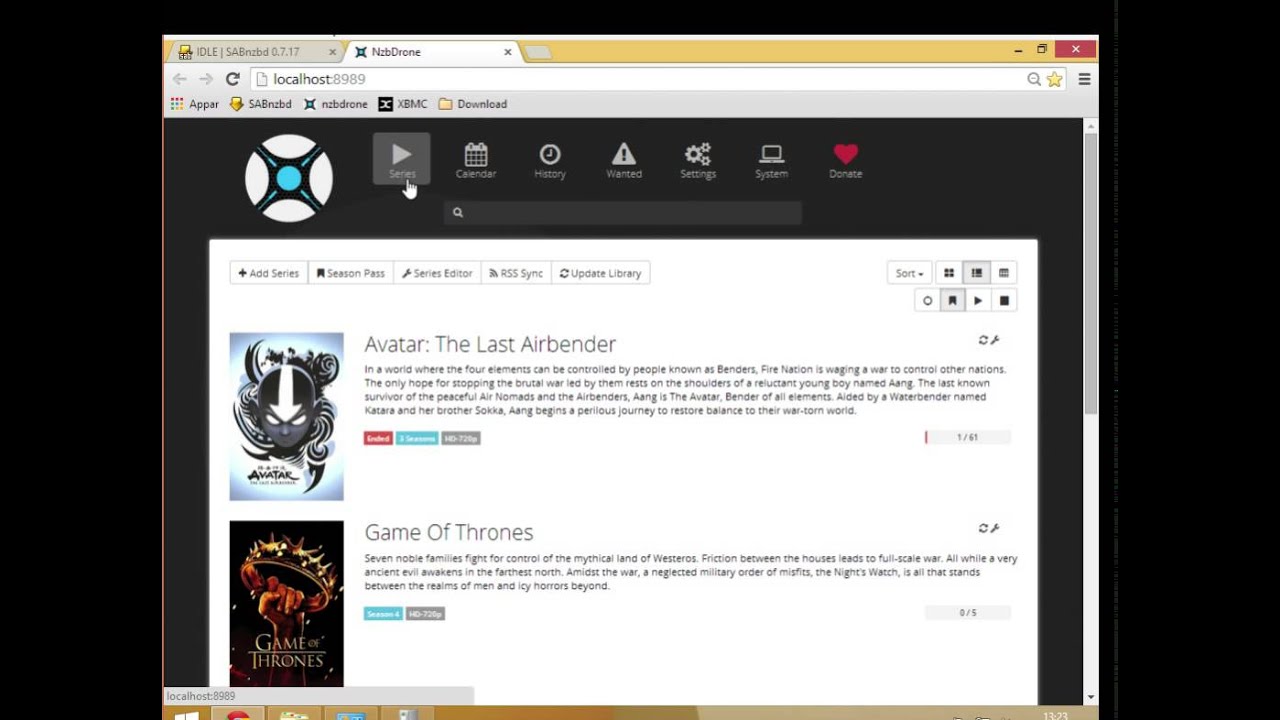Go forward in the browser

tap(206, 79)
